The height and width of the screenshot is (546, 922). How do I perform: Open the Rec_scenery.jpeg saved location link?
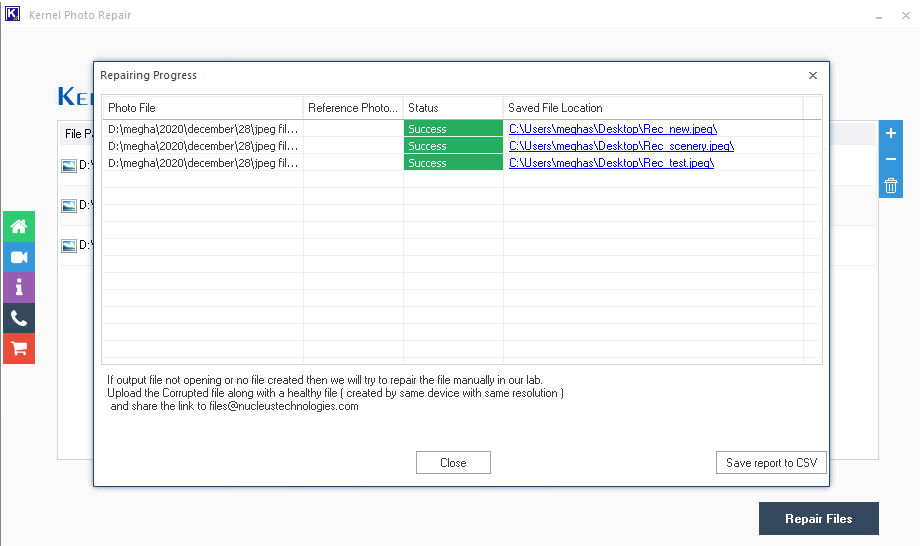click(x=622, y=146)
